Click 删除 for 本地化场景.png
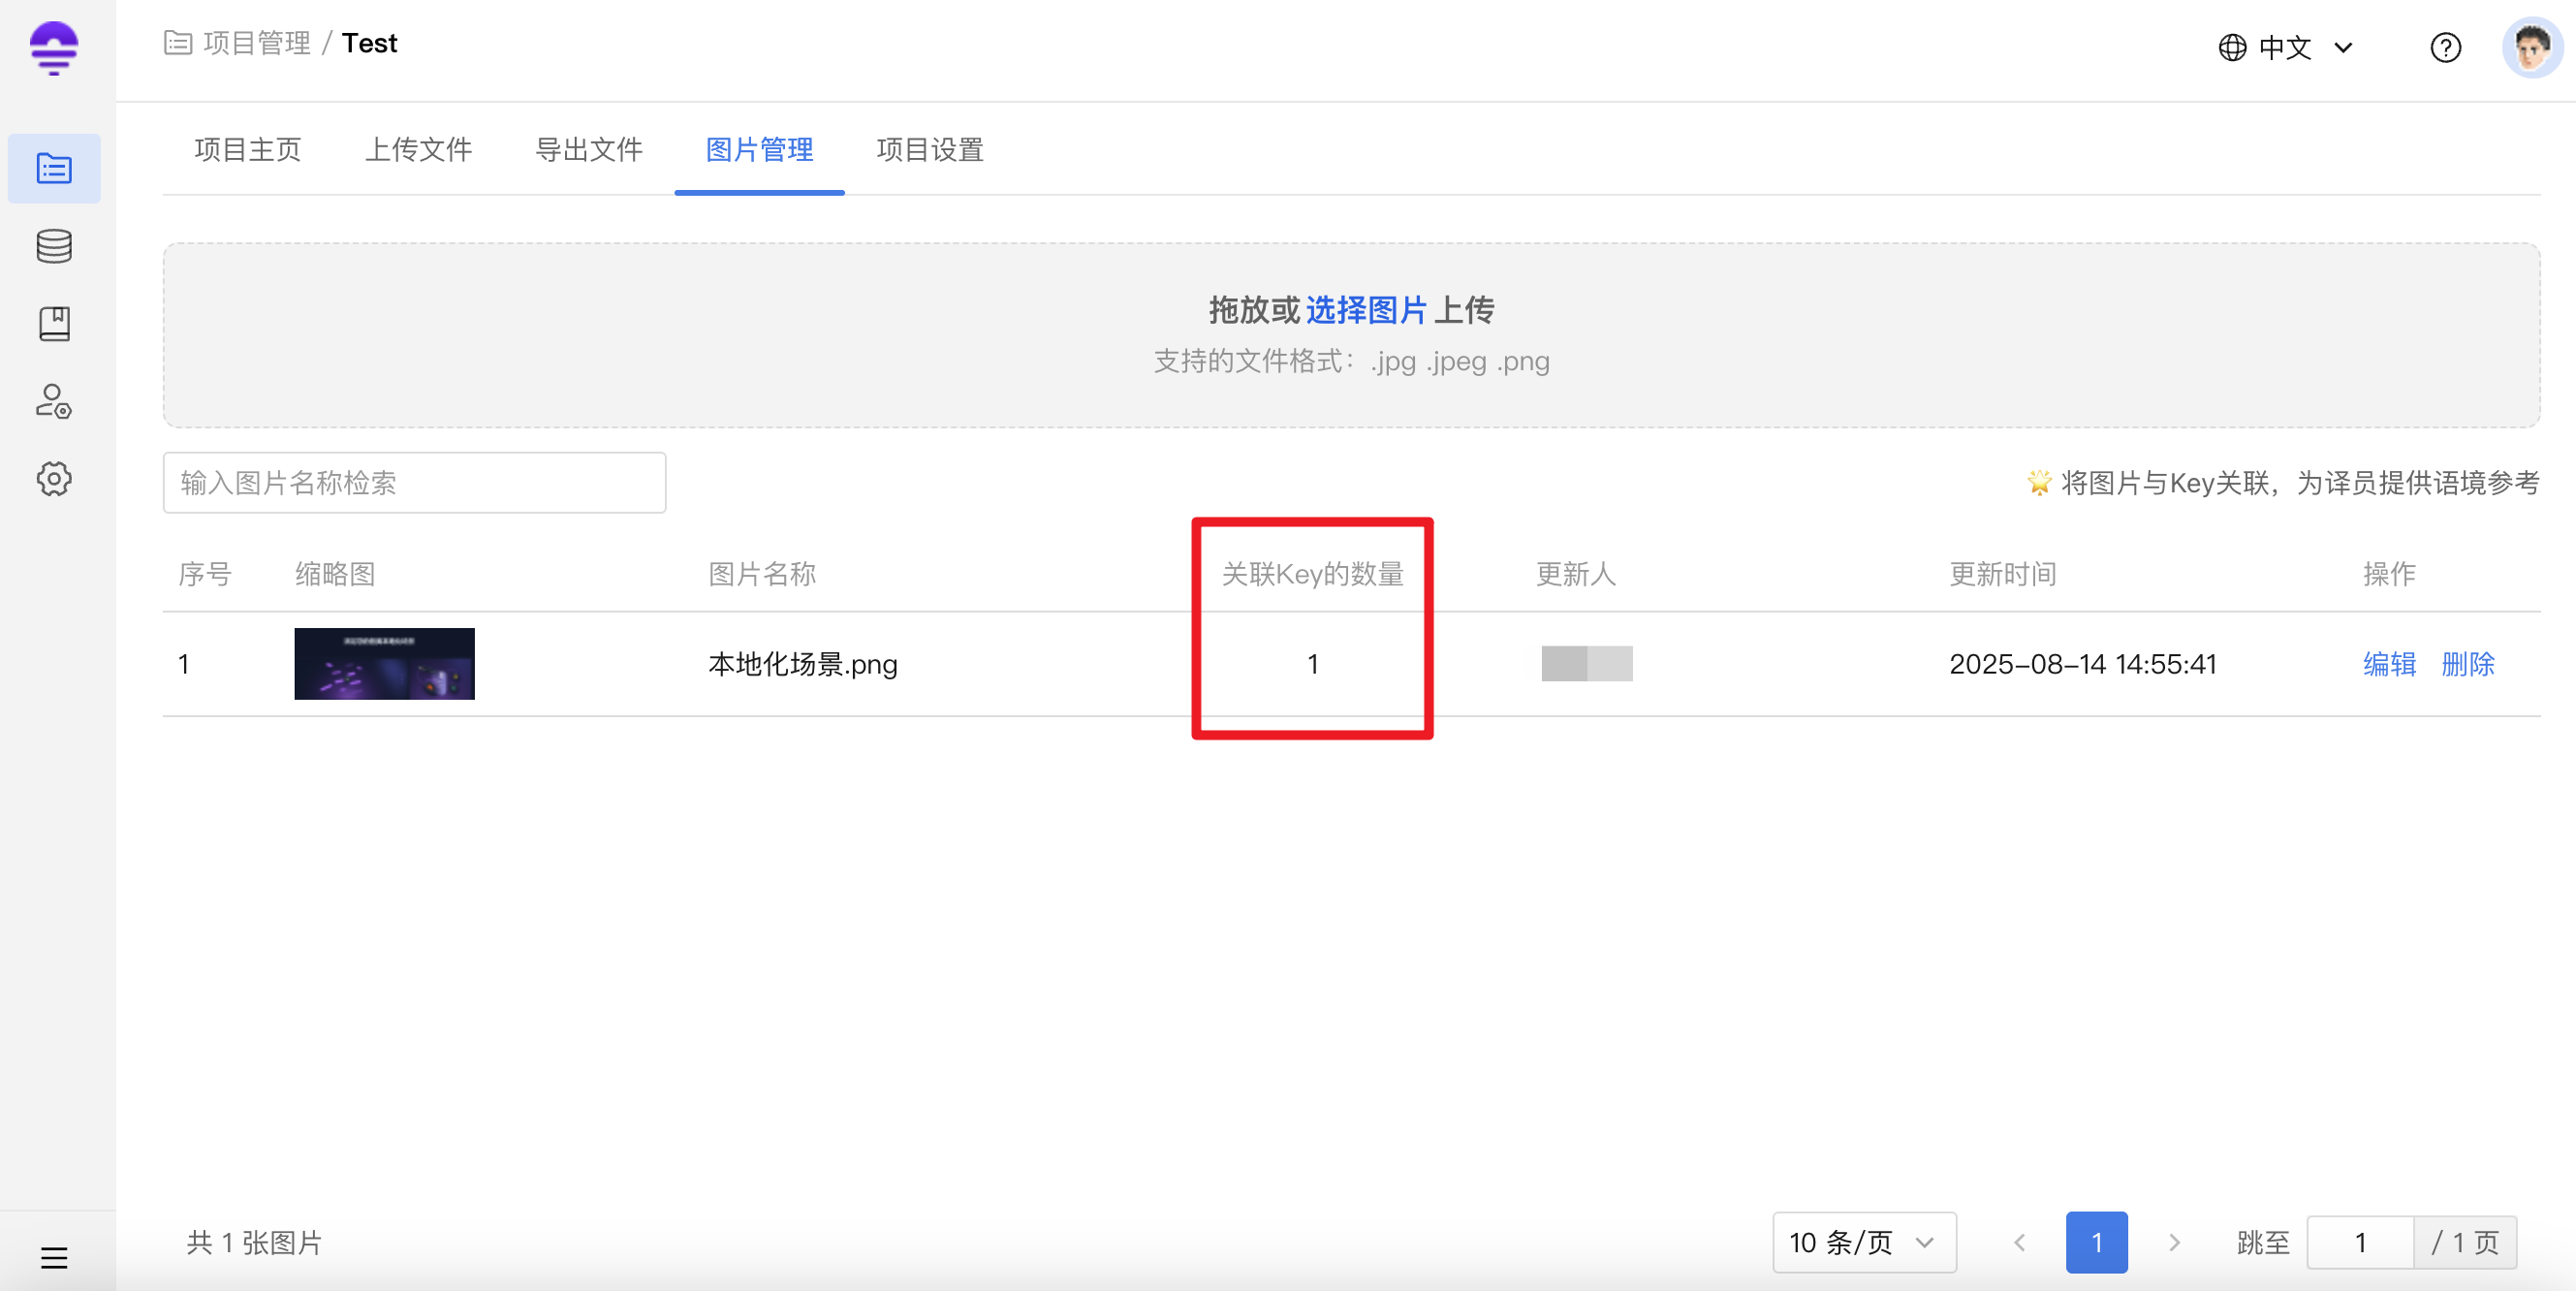 2467,664
